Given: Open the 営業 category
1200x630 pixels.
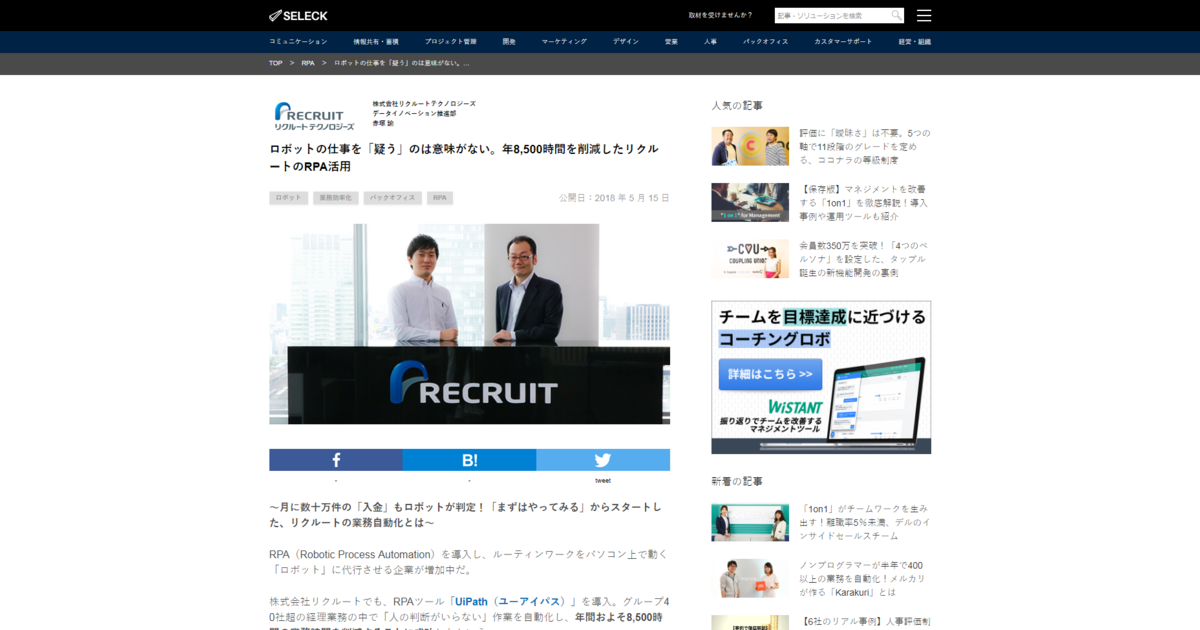Looking at the screenshot, I should point(671,41).
